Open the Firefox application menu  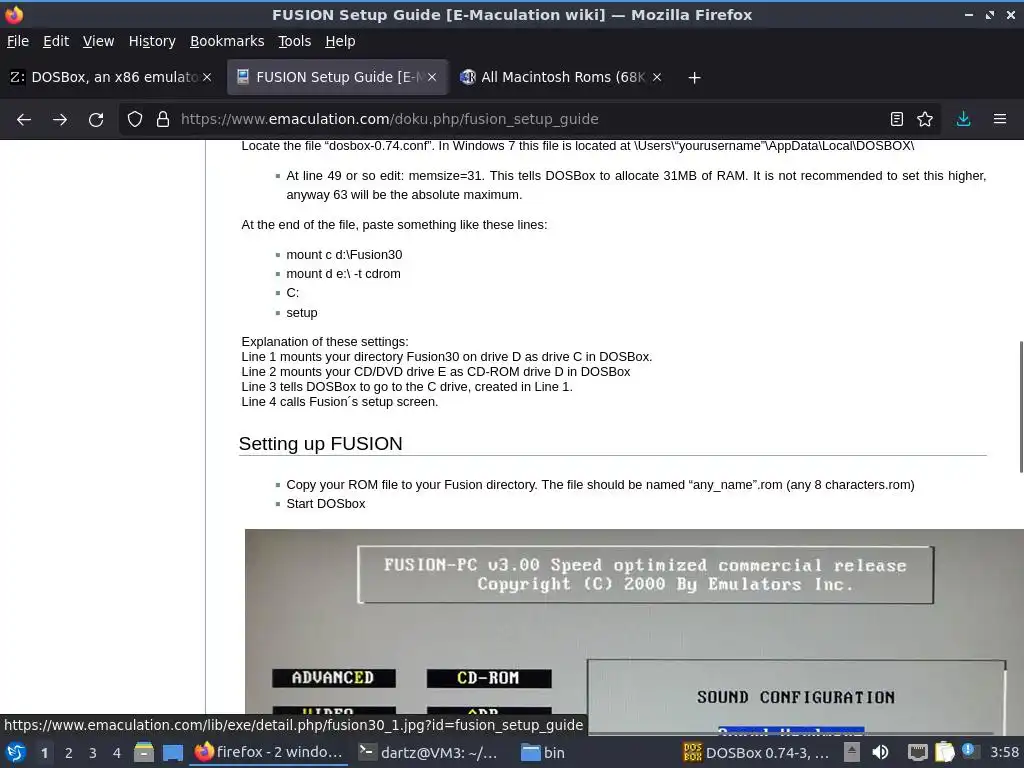tap(999, 120)
